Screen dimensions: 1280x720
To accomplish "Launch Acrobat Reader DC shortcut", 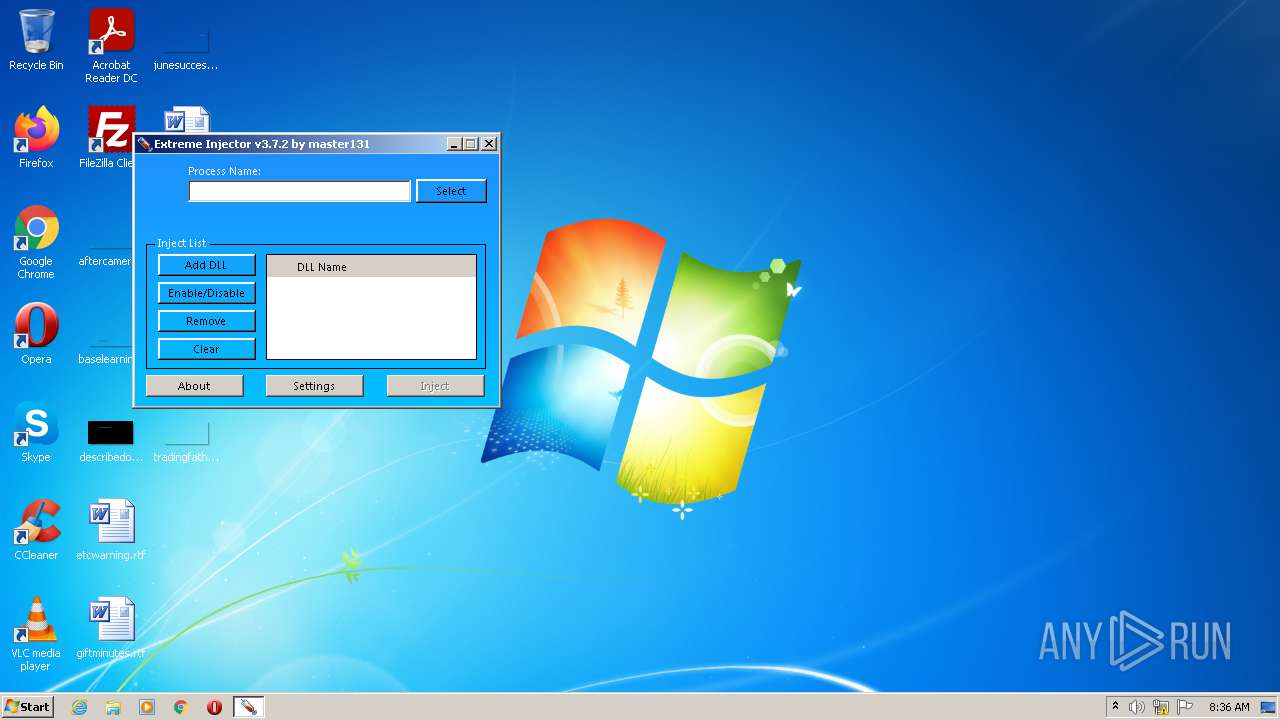I will pyautogui.click(x=111, y=46).
